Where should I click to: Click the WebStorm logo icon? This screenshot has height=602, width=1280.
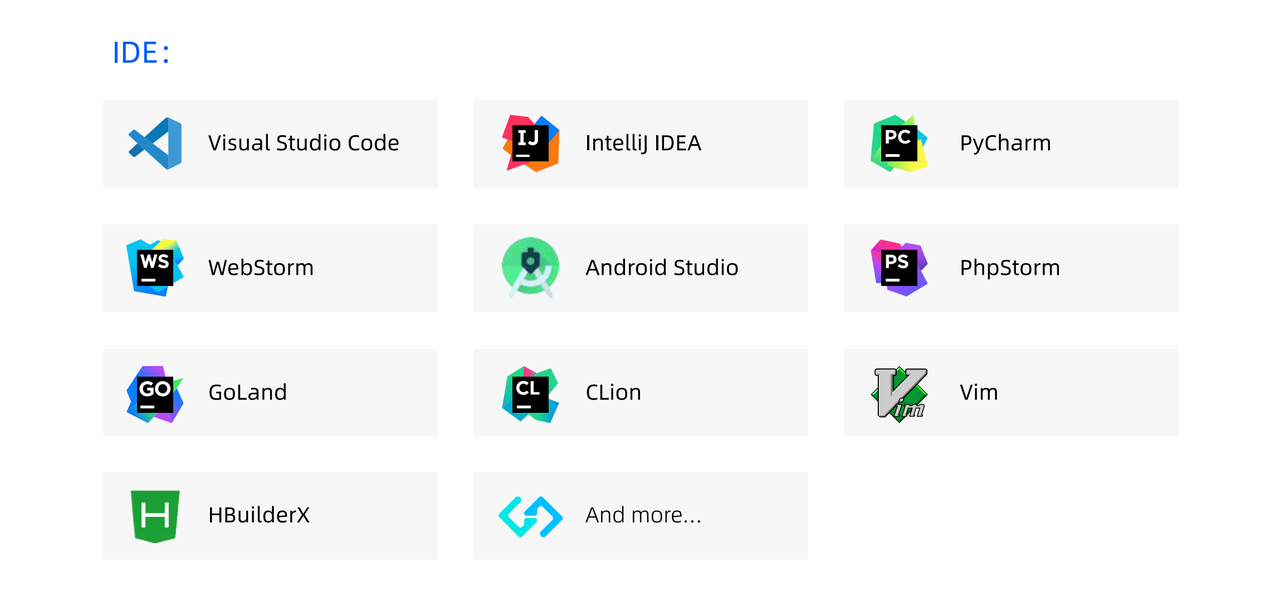click(155, 267)
